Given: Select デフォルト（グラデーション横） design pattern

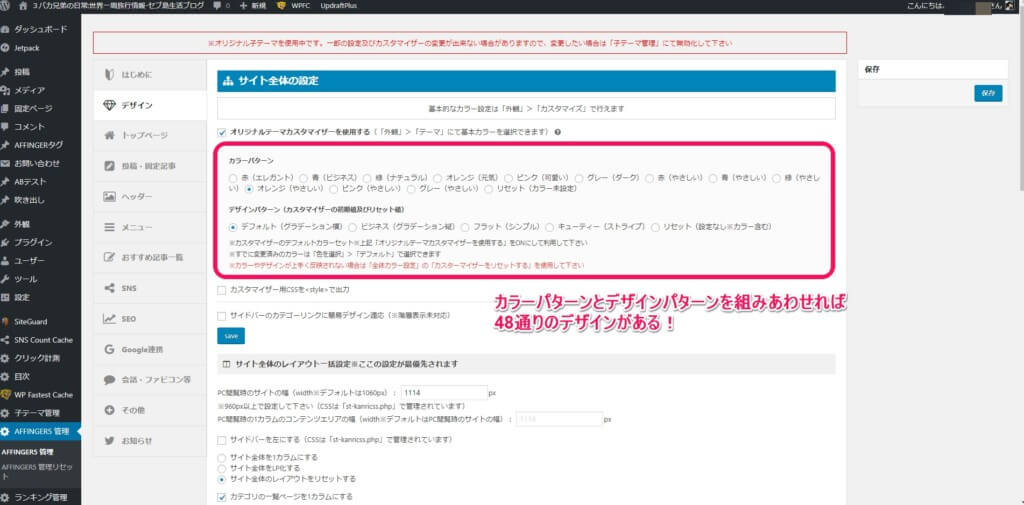Looking at the screenshot, I should (233, 227).
